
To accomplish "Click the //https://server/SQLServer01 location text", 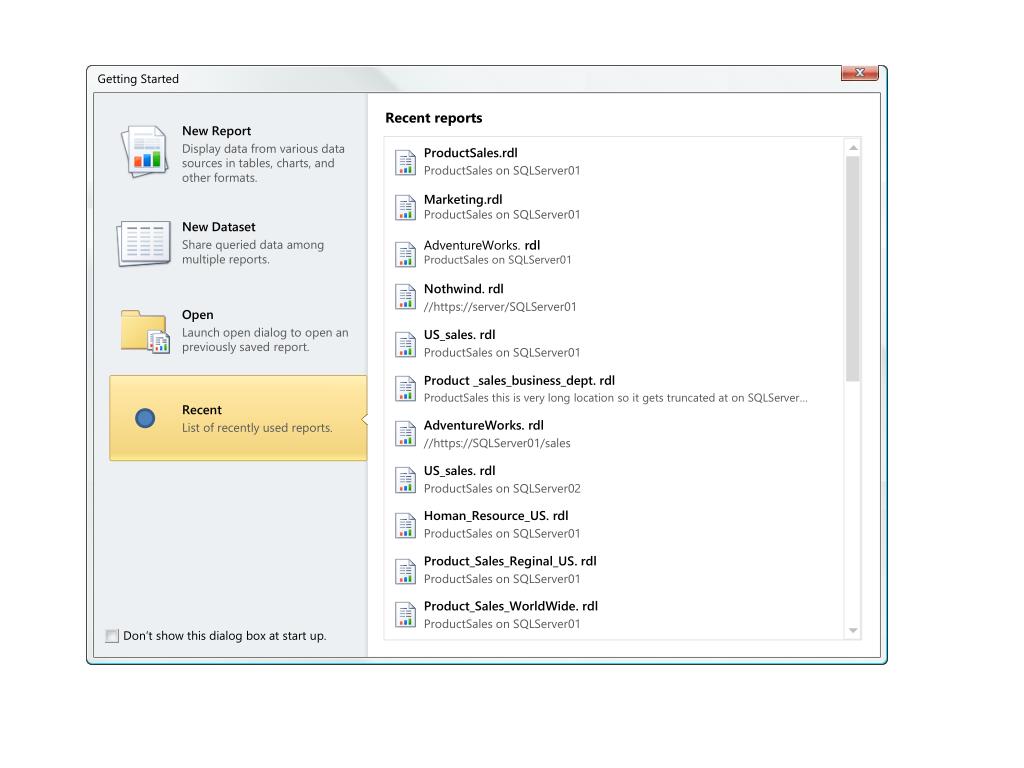I will tap(500, 306).
